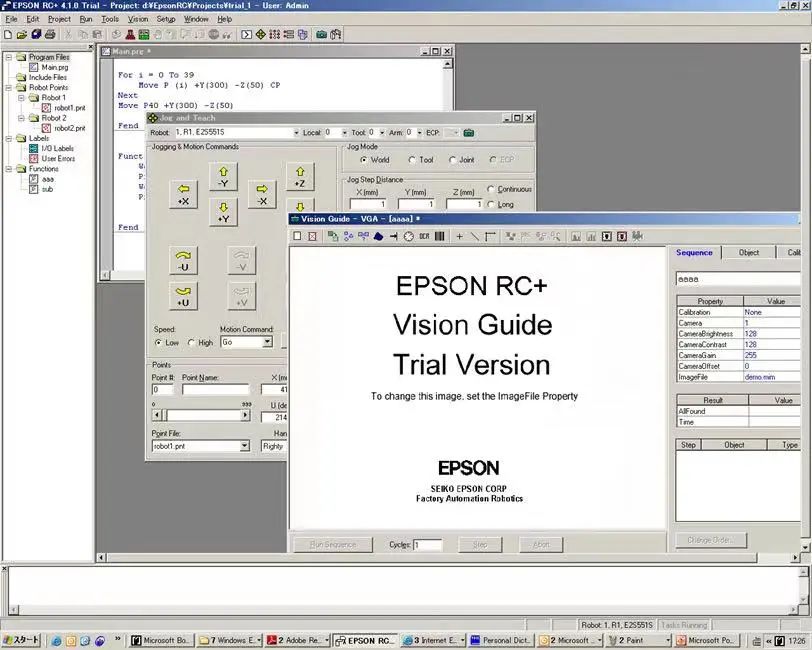Viewport: 812px width, 650px height.
Task: Select the Line tool in Vision Guide
Action: point(475,236)
